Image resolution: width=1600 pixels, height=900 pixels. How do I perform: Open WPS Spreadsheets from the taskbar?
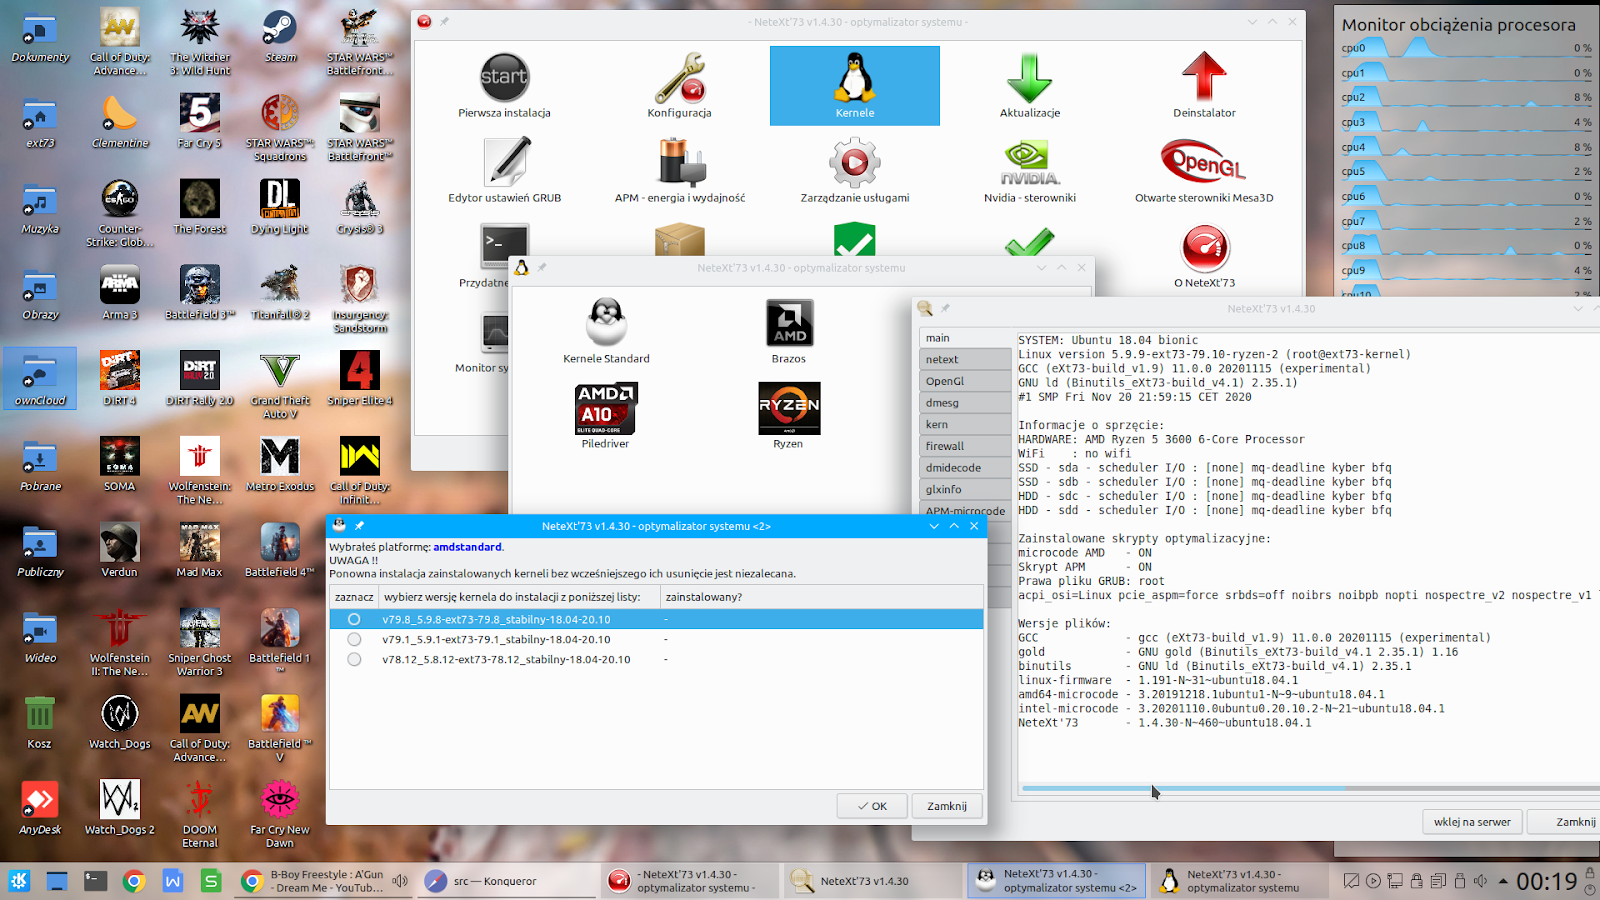(x=211, y=881)
